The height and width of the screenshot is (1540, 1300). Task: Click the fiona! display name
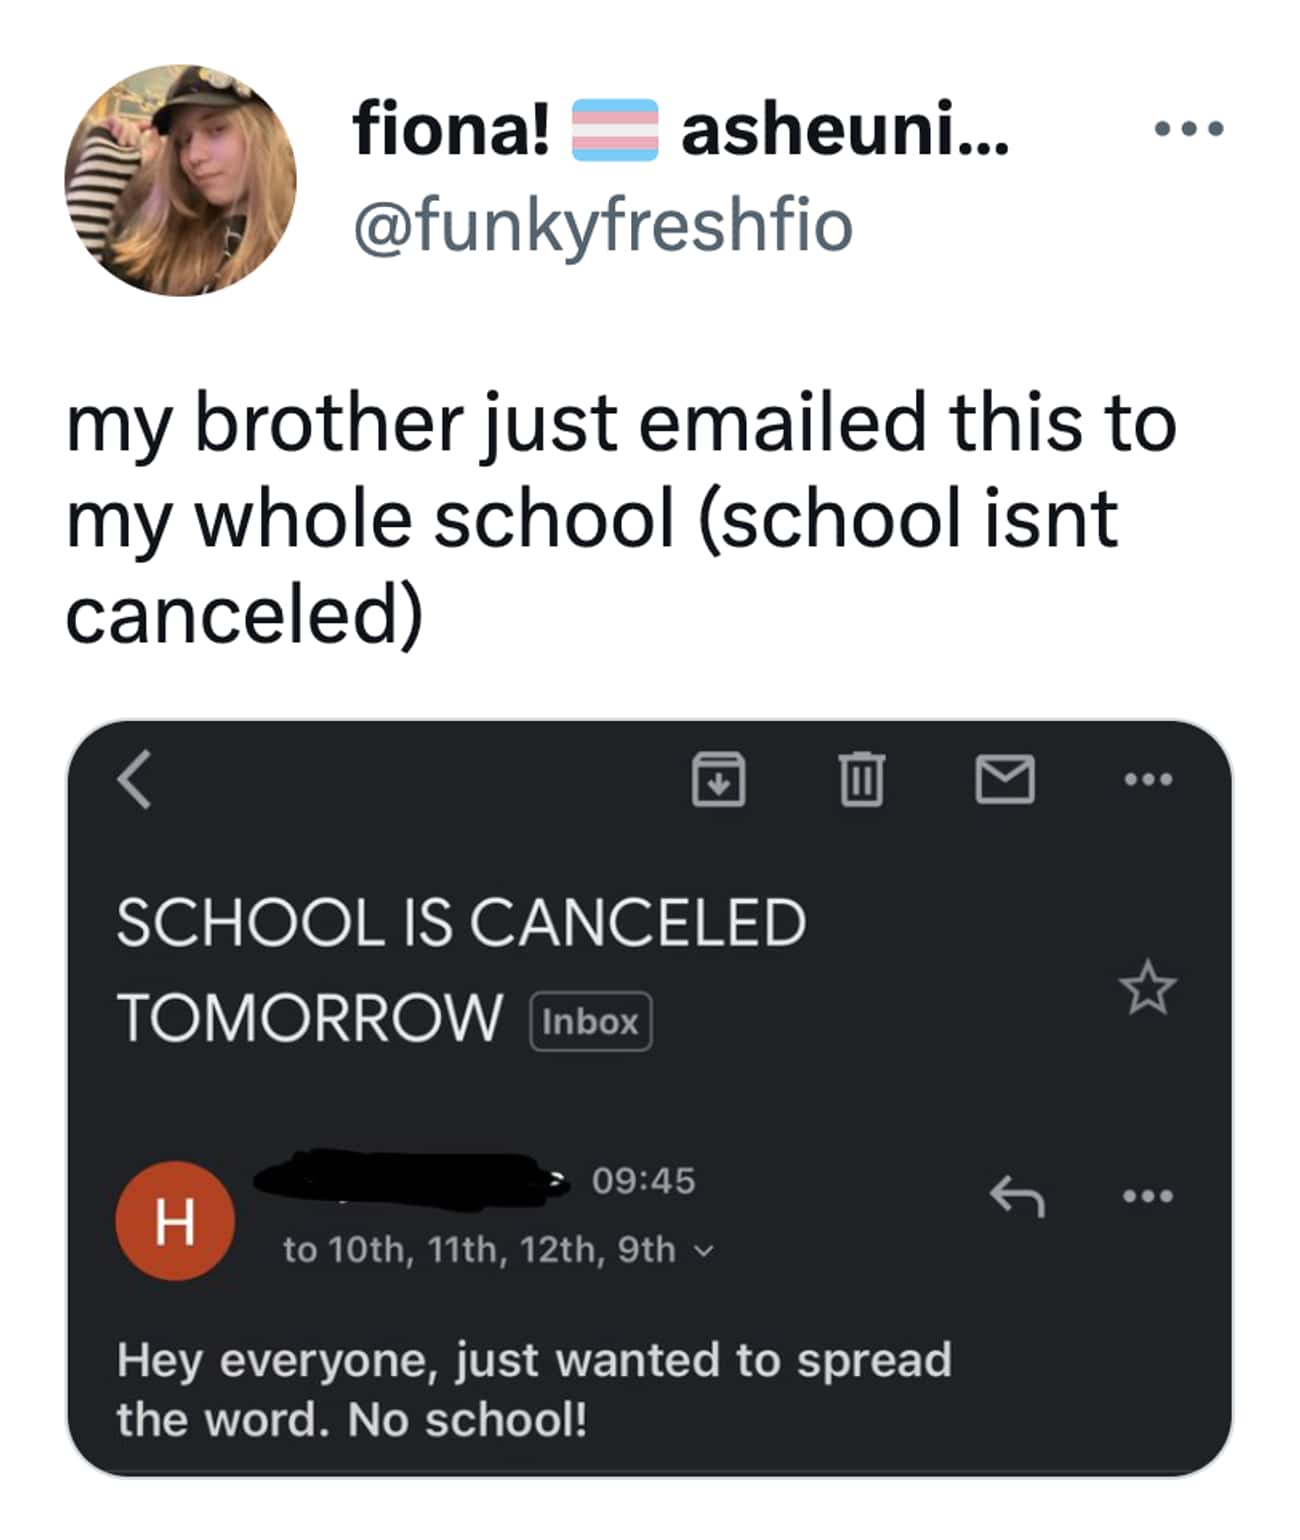pyautogui.click(x=451, y=131)
